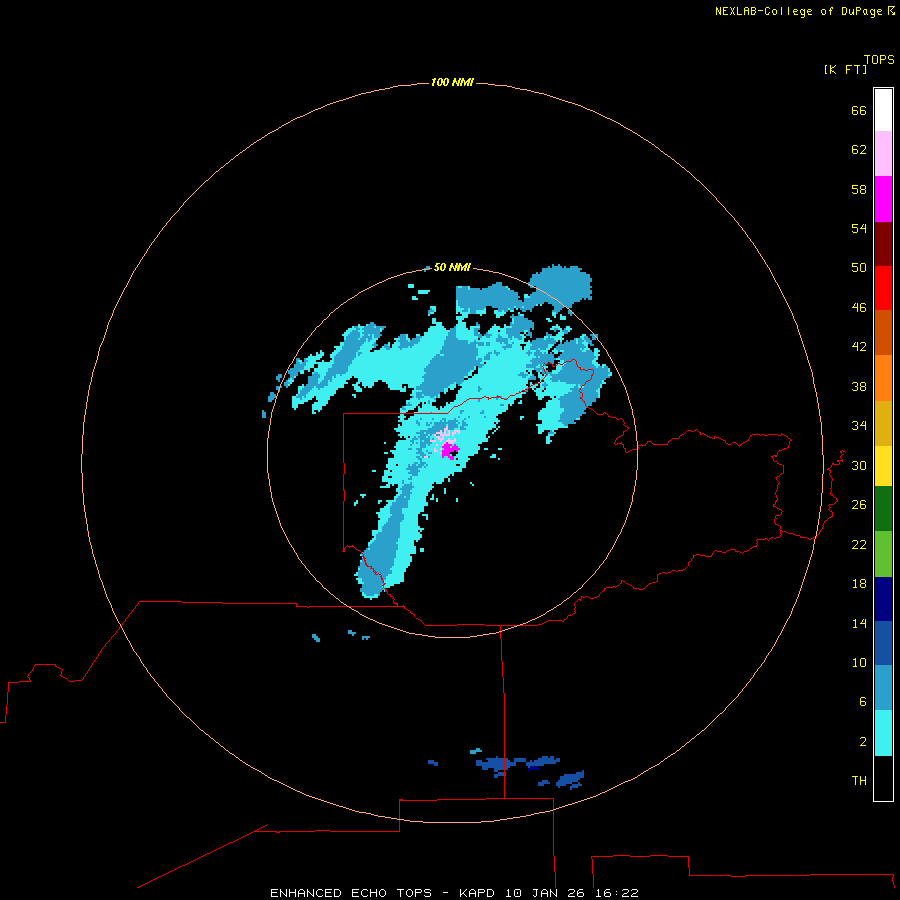
Task: Click the light green 26 kft swatch
Action: click(x=883, y=554)
